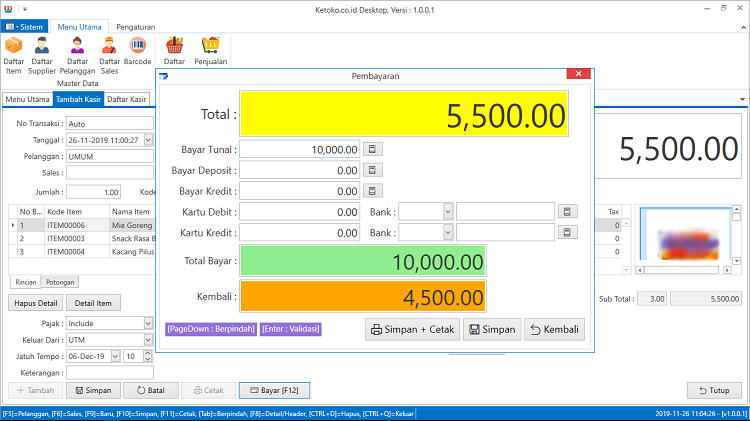Open the Barcode tool icon

coord(137,51)
